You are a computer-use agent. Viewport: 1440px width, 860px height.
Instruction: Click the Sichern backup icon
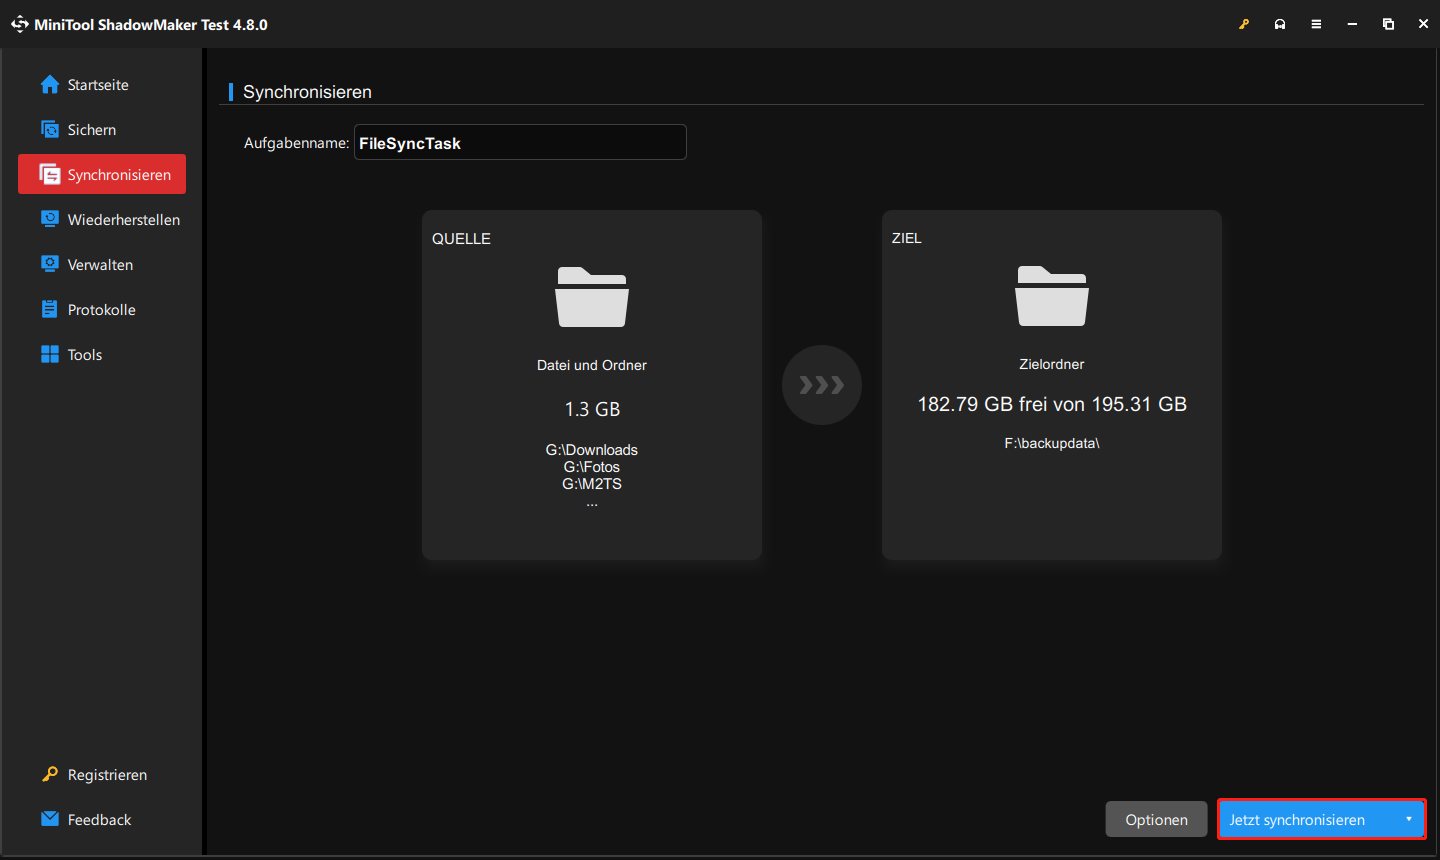click(50, 130)
